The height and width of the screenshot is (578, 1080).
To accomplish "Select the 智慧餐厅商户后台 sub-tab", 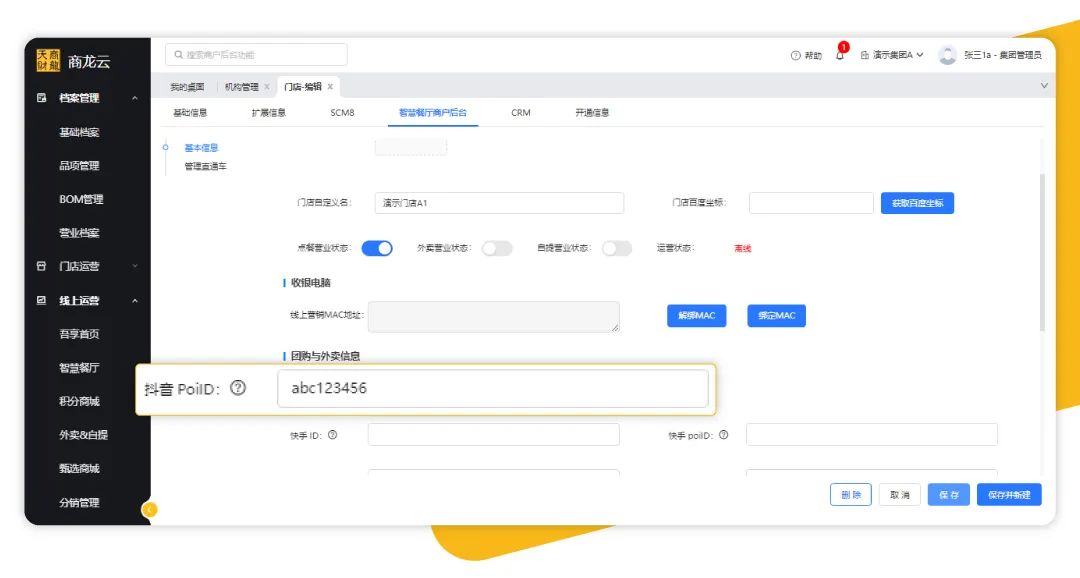I will tap(433, 112).
